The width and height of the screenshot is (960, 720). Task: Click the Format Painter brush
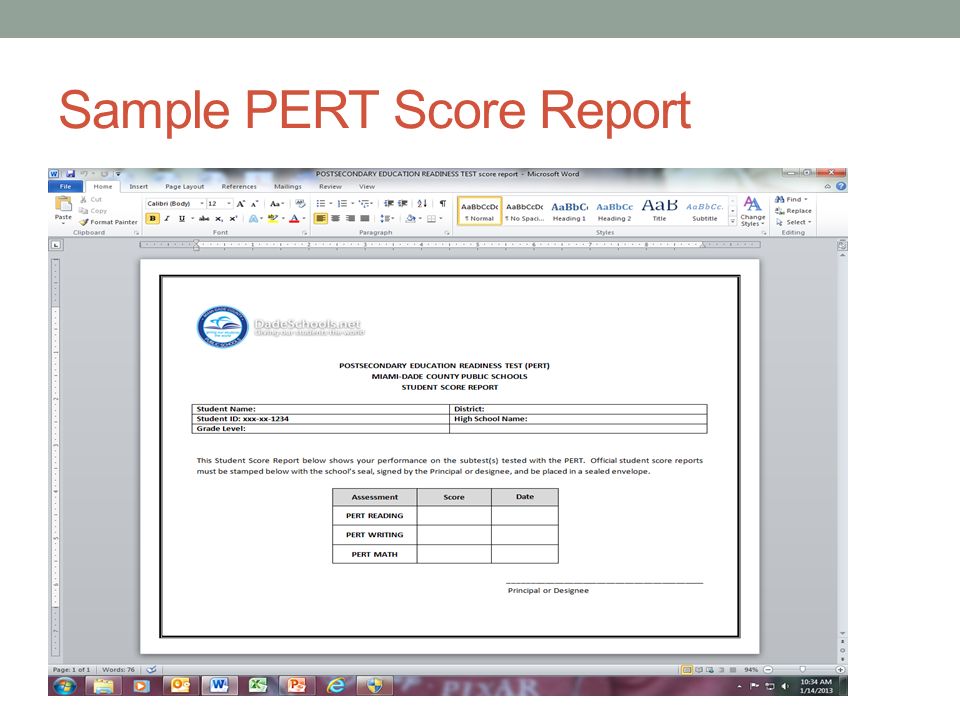(x=108, y=222)
